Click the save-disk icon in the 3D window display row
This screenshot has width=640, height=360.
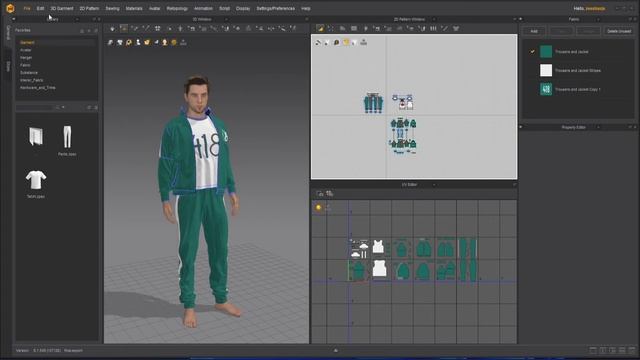pos(183,42)
